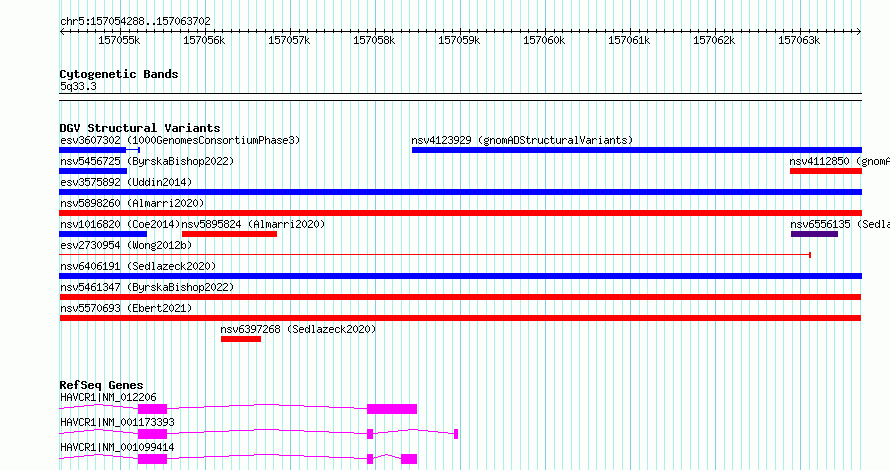
Task: Click the chr5:157054288..157063702 coordinate text
Action: pos(135,22)
